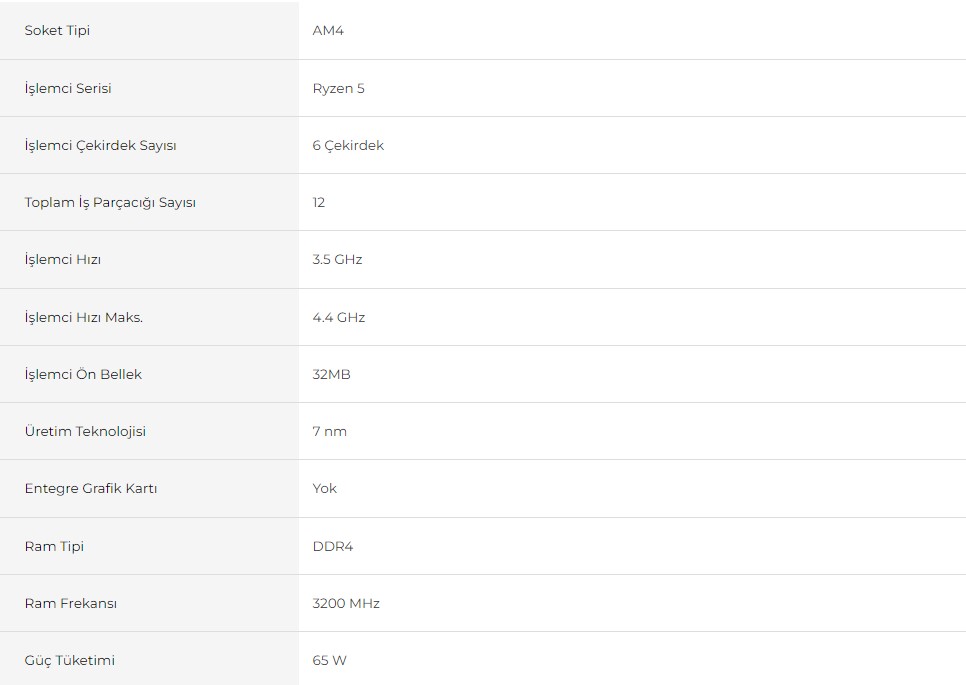Image resolution: width=966 pixels, height=685 pixels.
Task: Select the 12 threads value
Action: pyautogui.click(x=319, y=203)
